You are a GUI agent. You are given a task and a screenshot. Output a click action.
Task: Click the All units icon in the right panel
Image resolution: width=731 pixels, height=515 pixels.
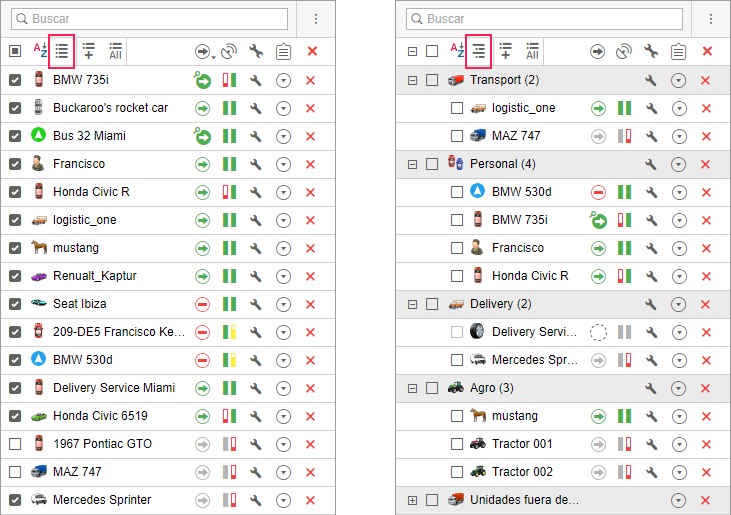tap(532, 51)
